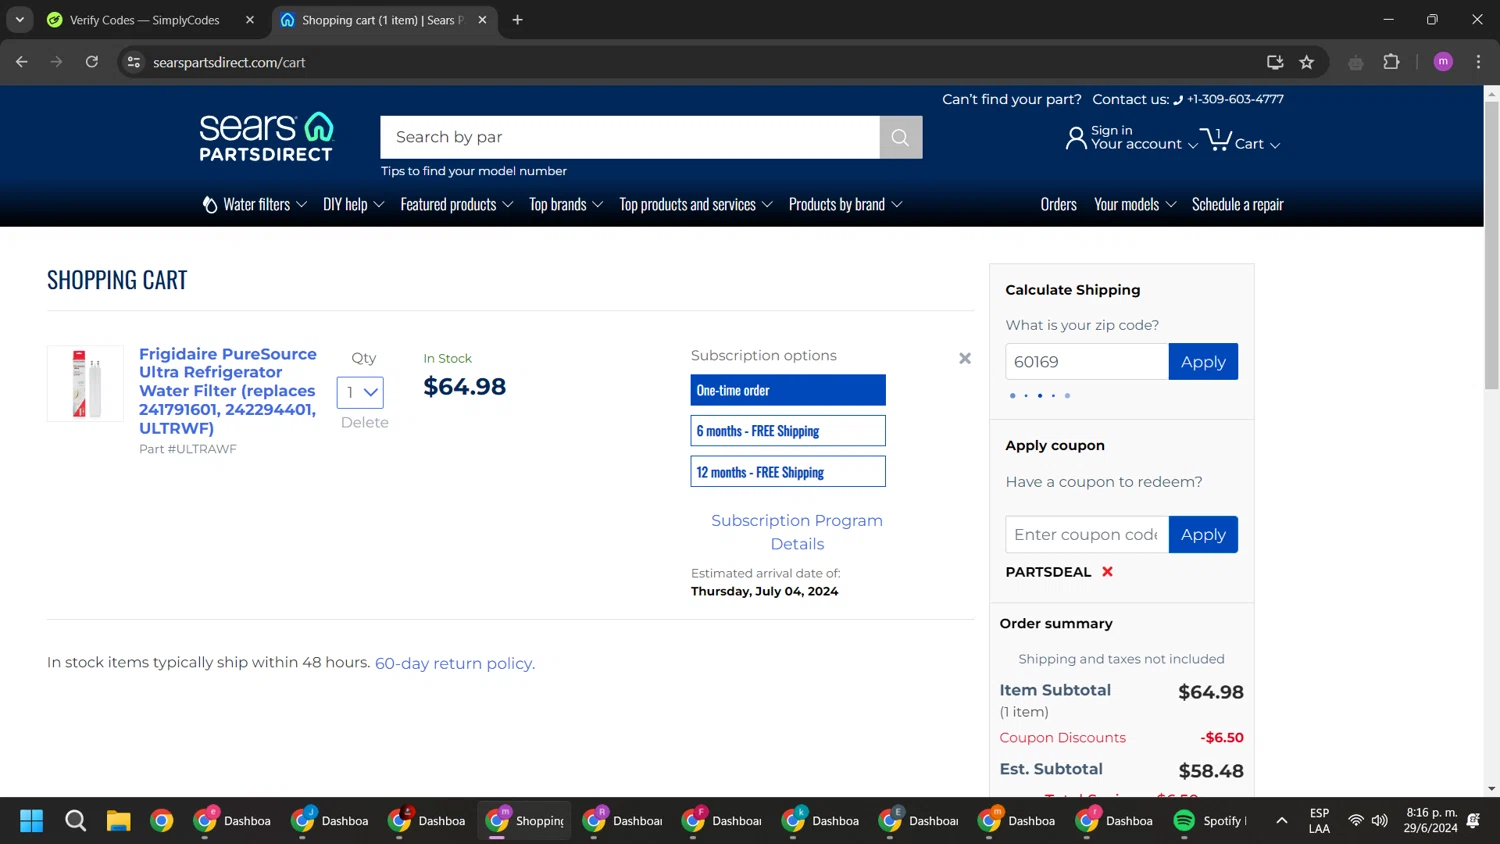Expand the DIY help menu
The image size is (1500, 844).
[354, 204]
